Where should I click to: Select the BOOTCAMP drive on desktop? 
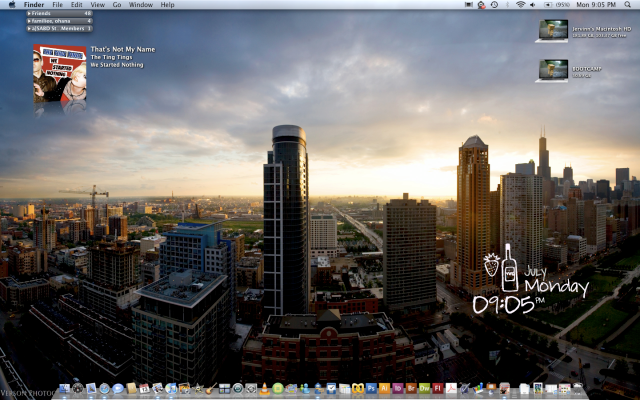tap(553, 70)
